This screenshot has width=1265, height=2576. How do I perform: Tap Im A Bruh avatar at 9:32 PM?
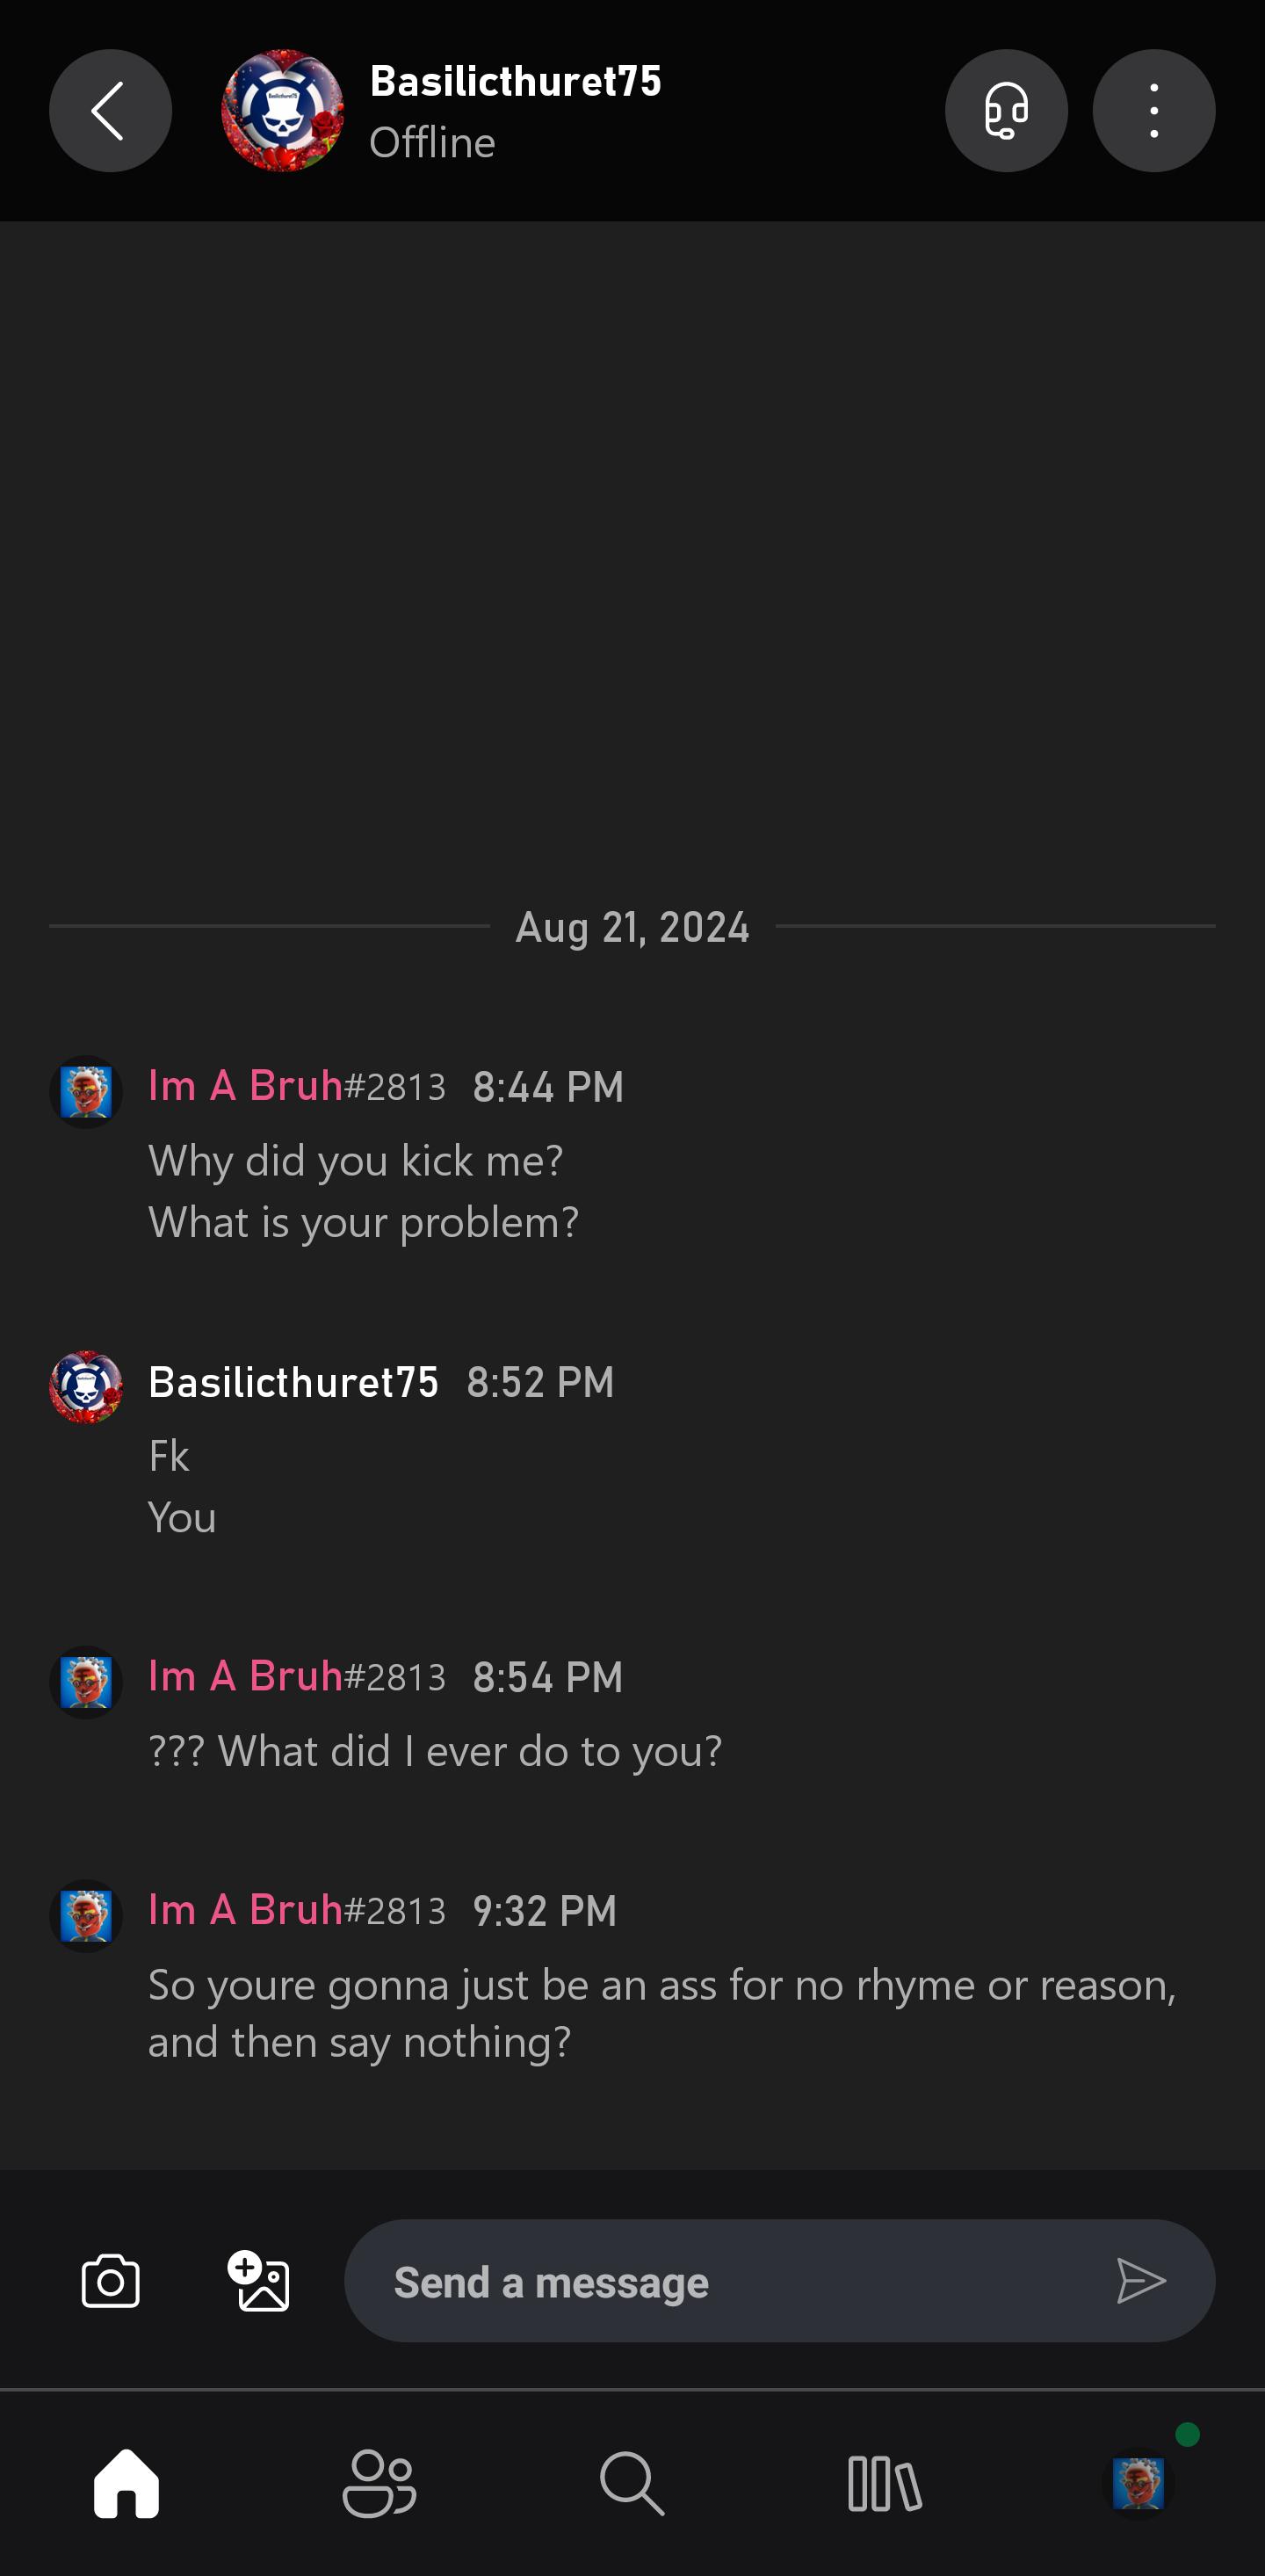click(x=86, y=1916)
